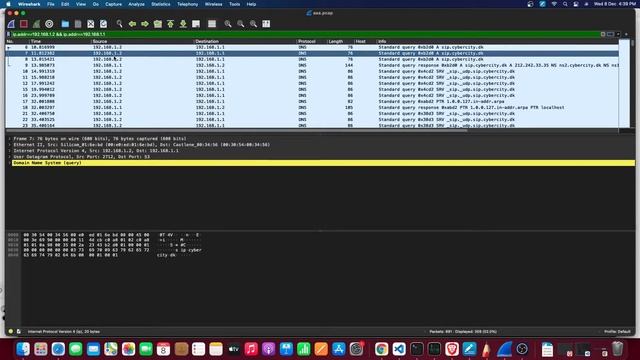Sort packets by the Destination column
Screen dimensions: 640x360
click(245, 42)
